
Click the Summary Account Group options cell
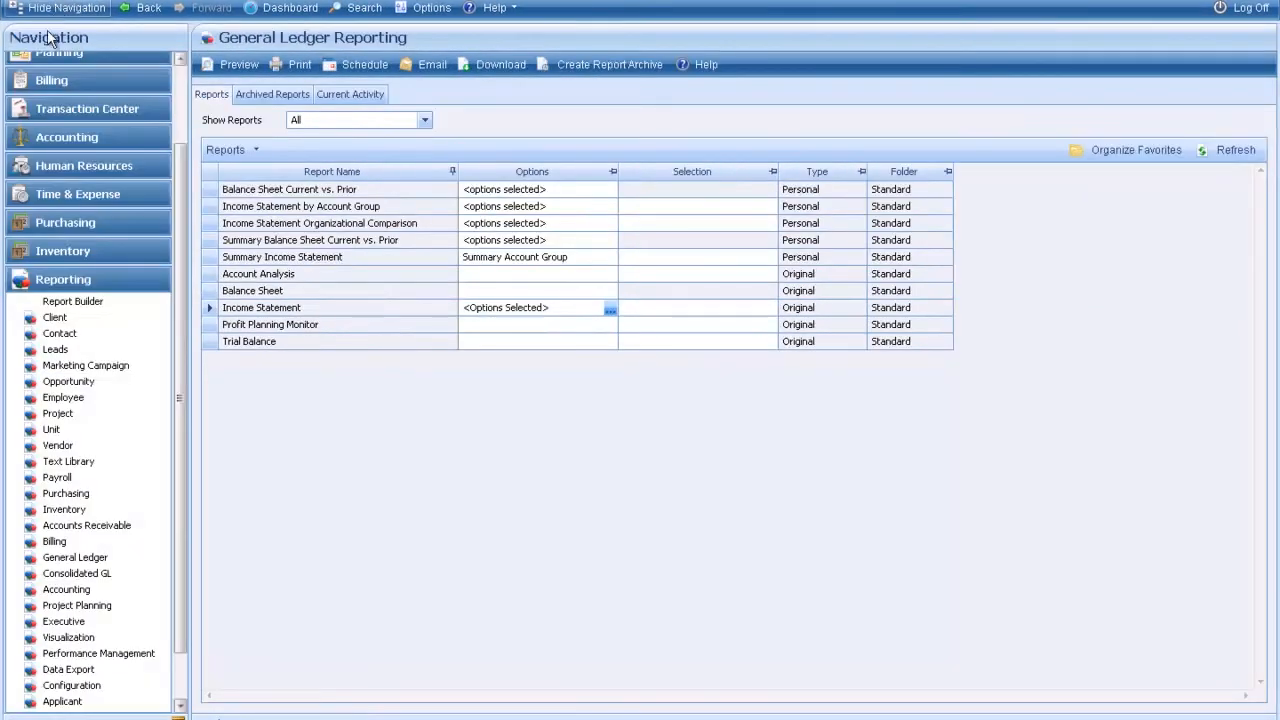tap(538, 257)
